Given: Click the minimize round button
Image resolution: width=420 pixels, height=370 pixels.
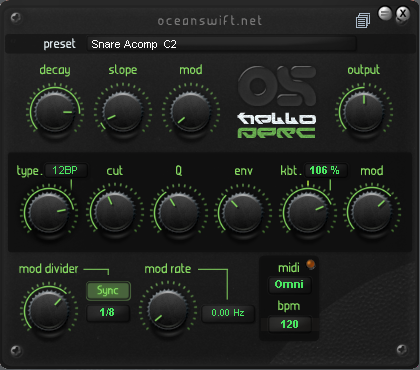Looking at the screenshot, I should 385,14.
